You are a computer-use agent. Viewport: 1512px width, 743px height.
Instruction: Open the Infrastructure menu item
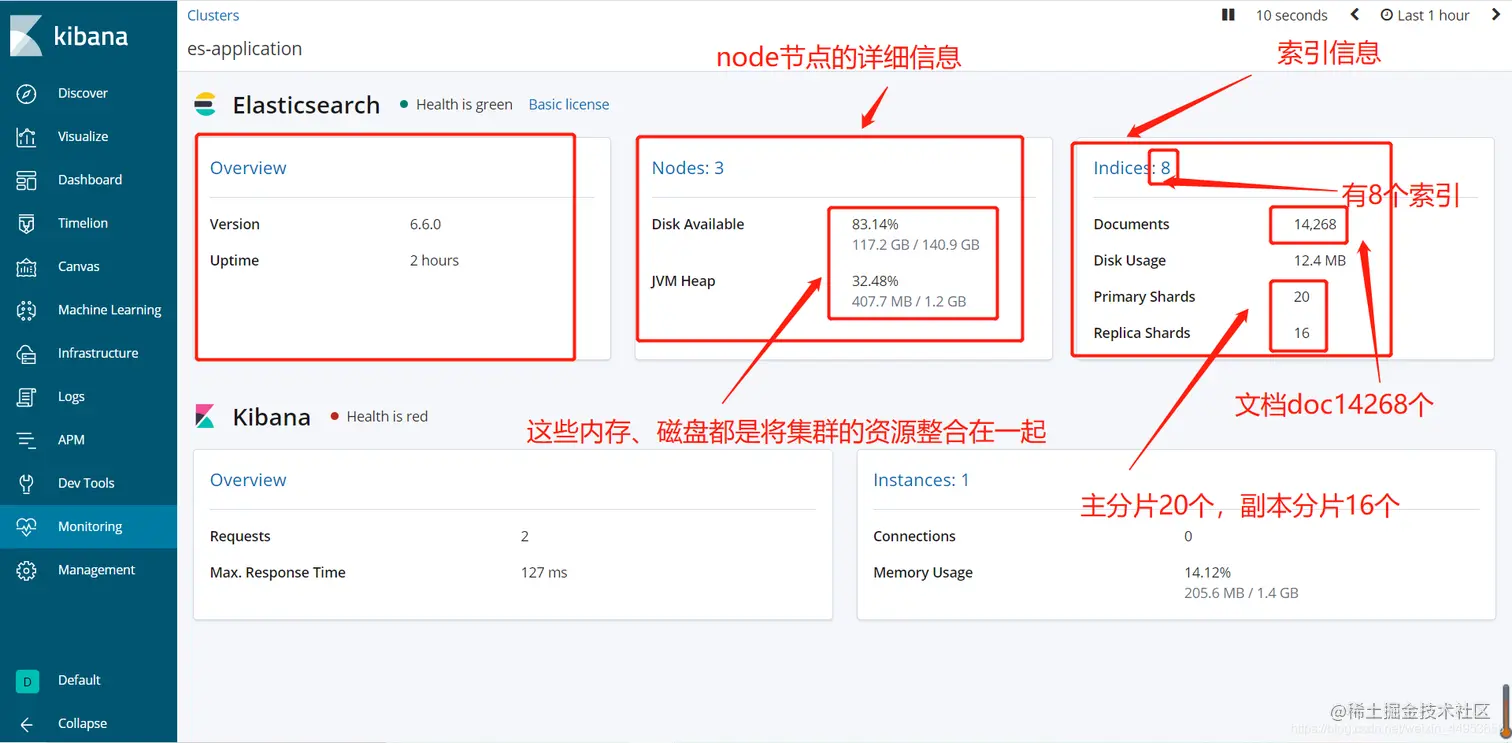[x=98, y=353]
